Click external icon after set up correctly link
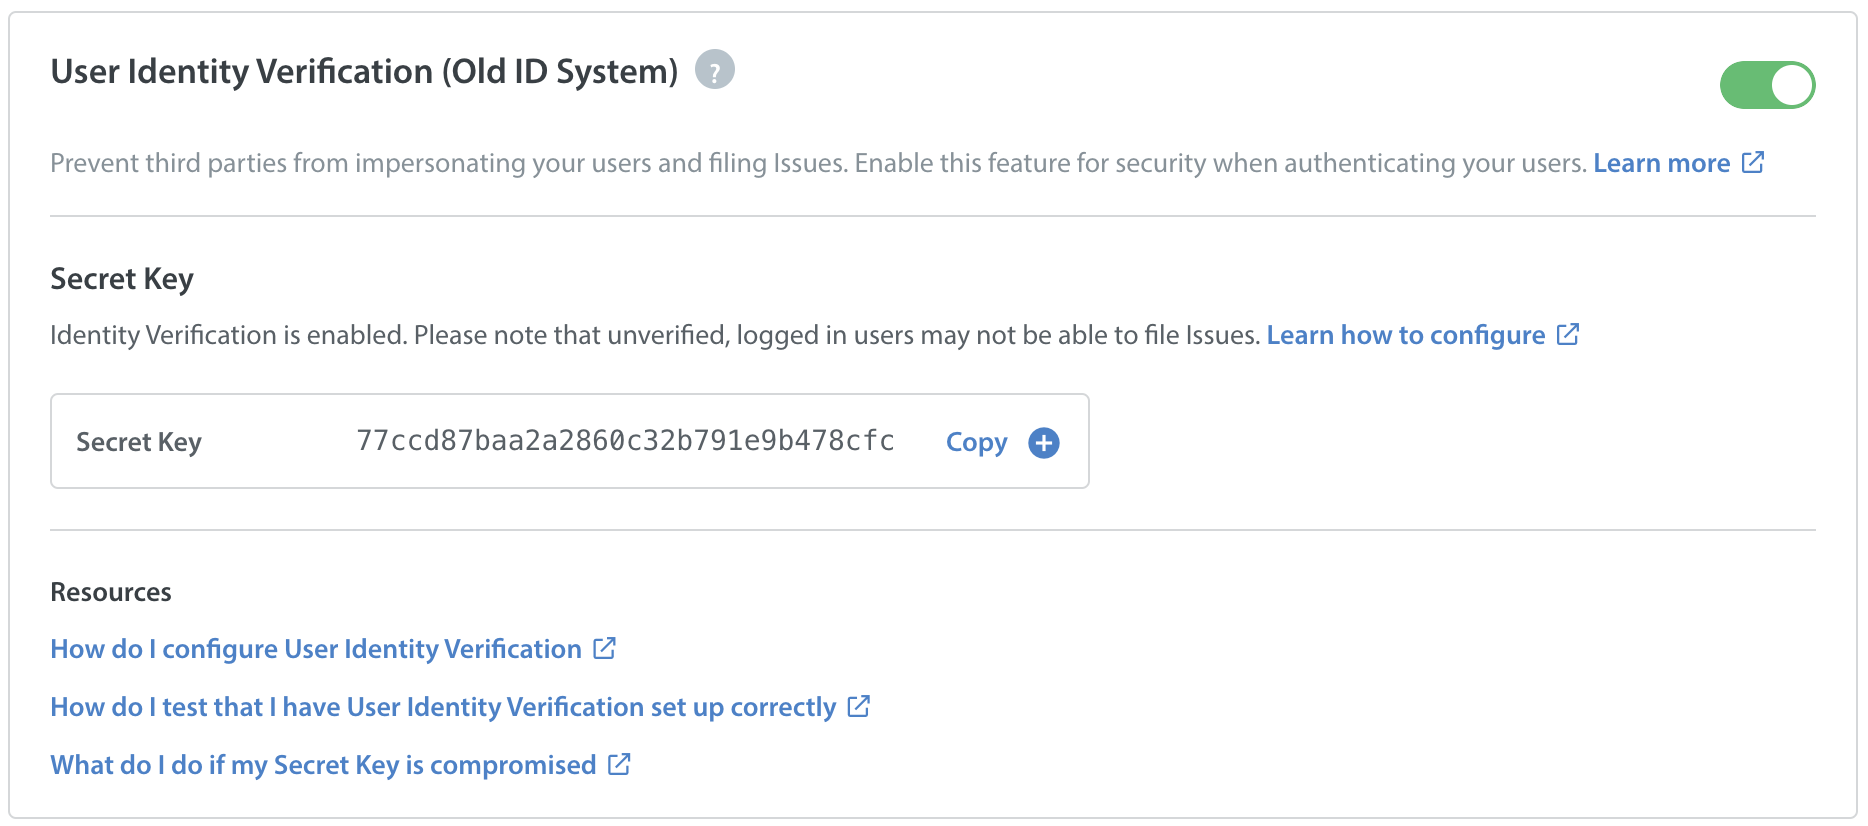 tap(859, 706)
